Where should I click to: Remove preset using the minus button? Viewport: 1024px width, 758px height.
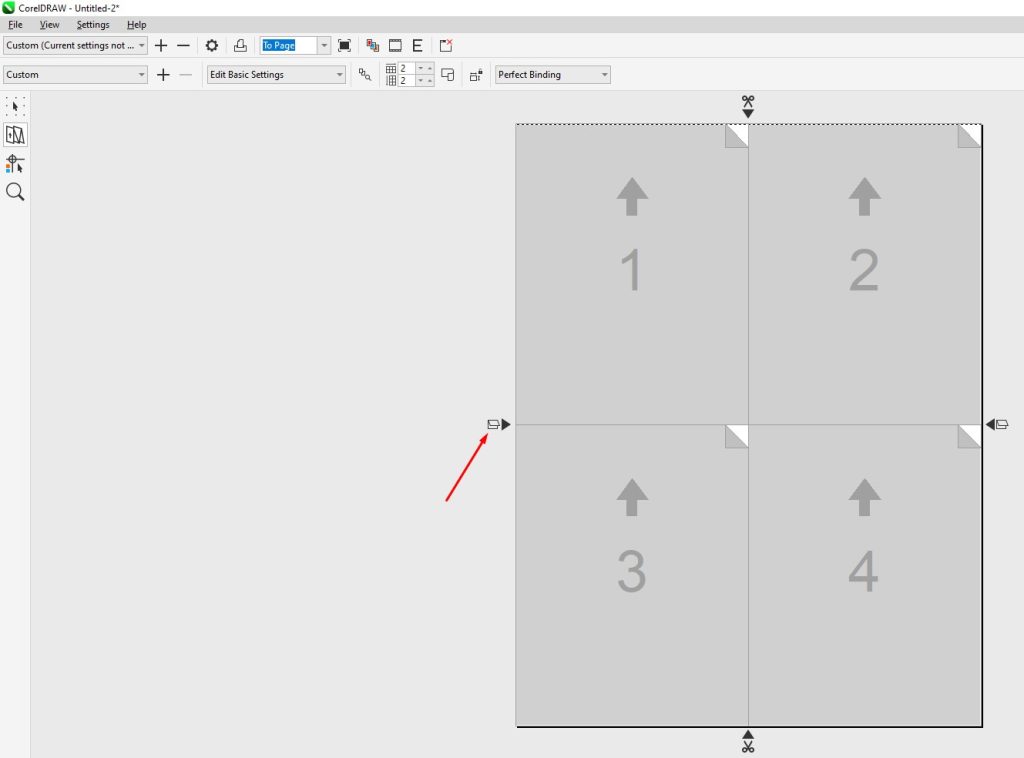[x=184, y=45]
